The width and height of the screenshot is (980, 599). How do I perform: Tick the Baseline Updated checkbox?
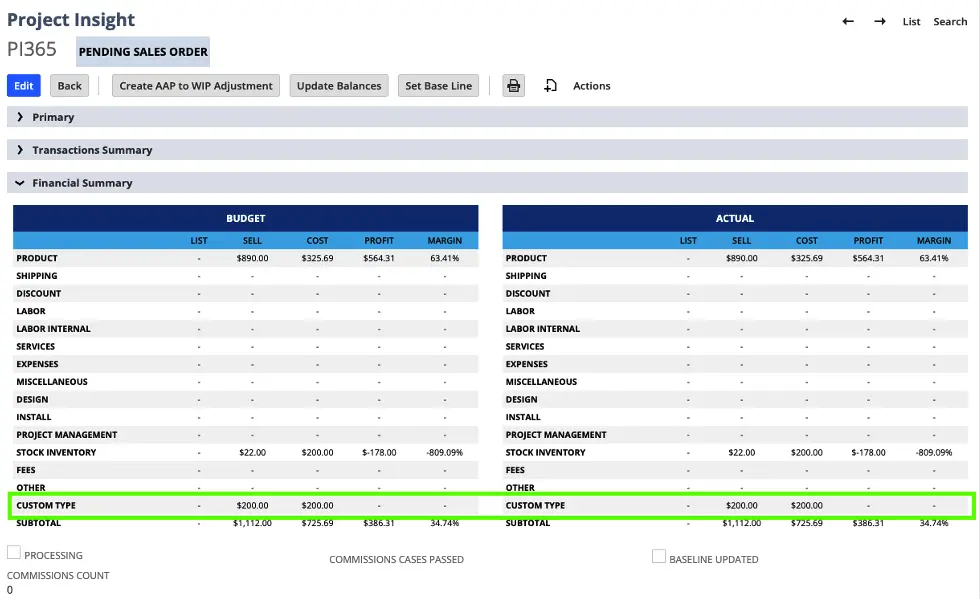point(659,556)
